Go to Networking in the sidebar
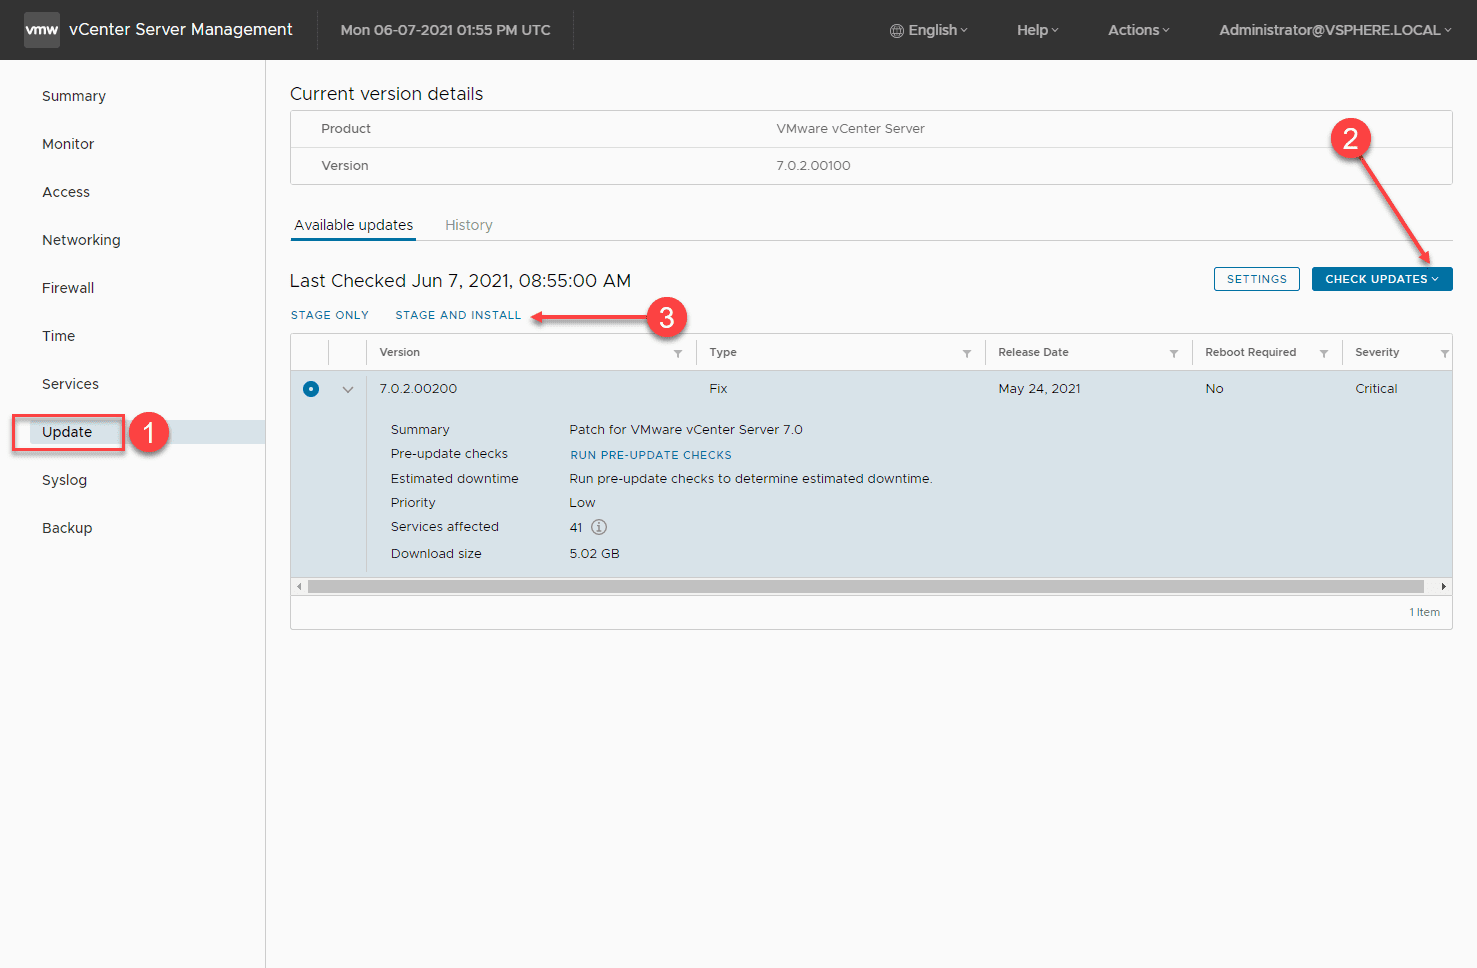 81,240
